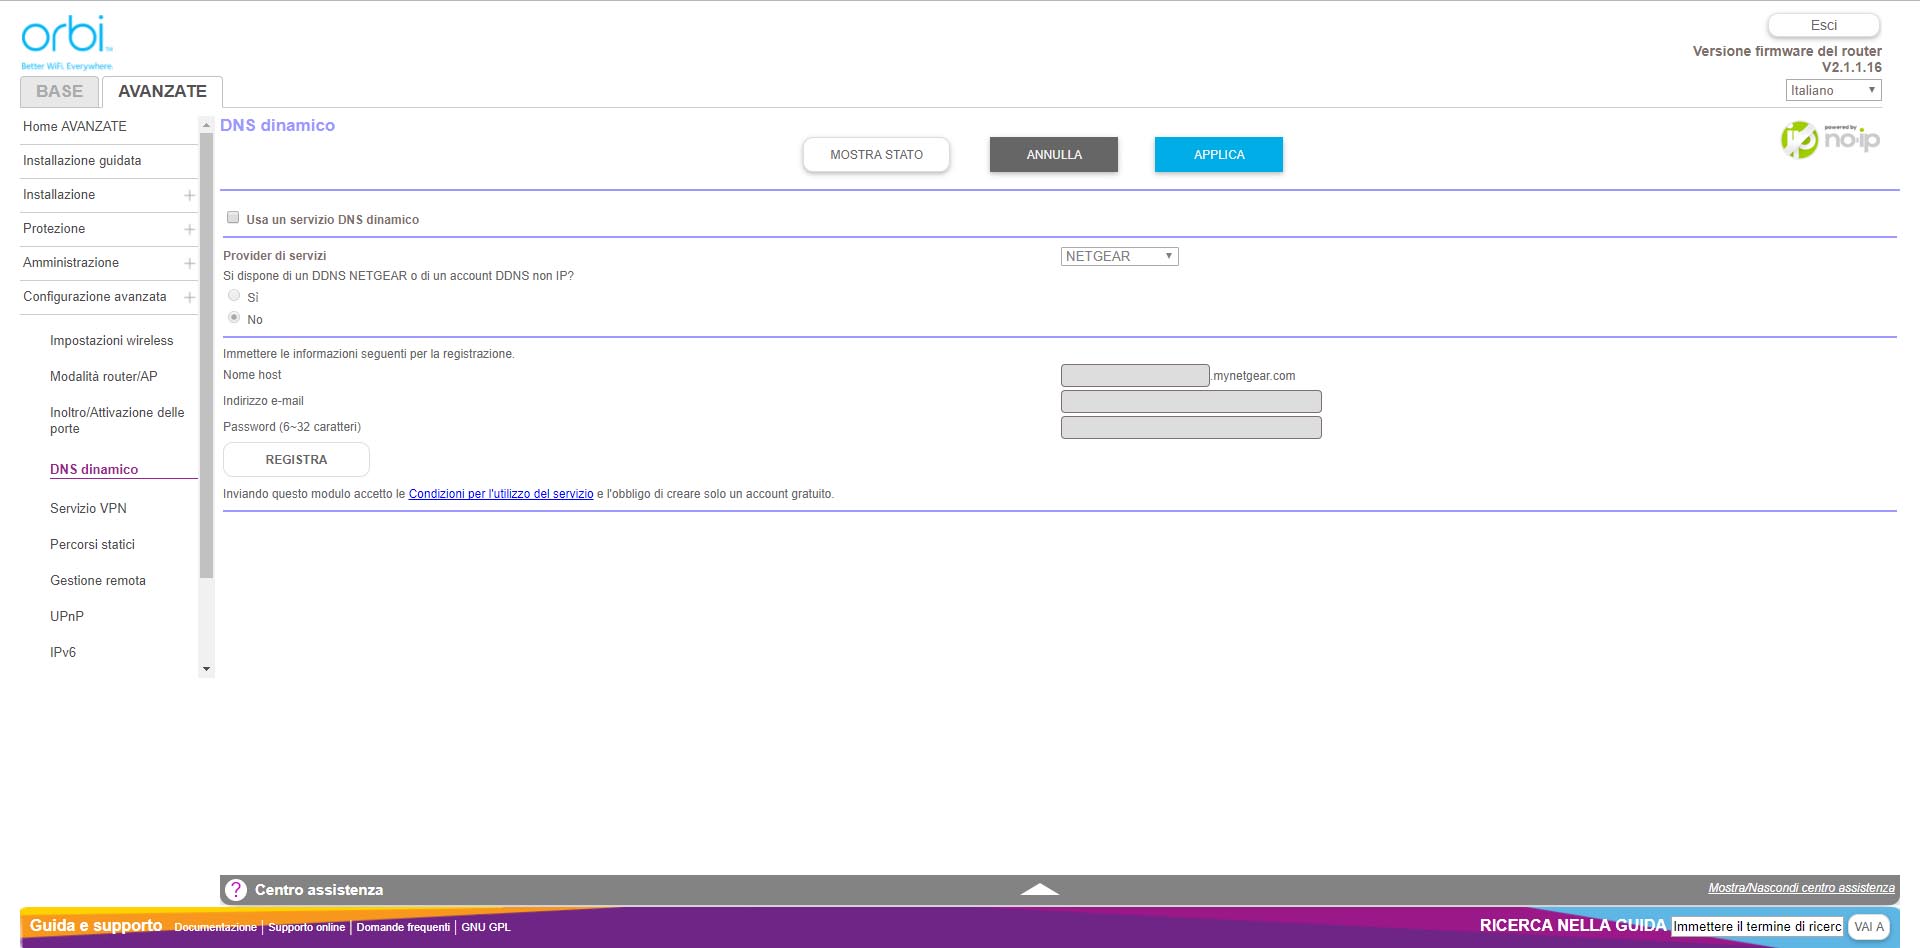Expand the Installazione plus icon
This screenshot has width=1920, height=948.
(x=189, y=195)
